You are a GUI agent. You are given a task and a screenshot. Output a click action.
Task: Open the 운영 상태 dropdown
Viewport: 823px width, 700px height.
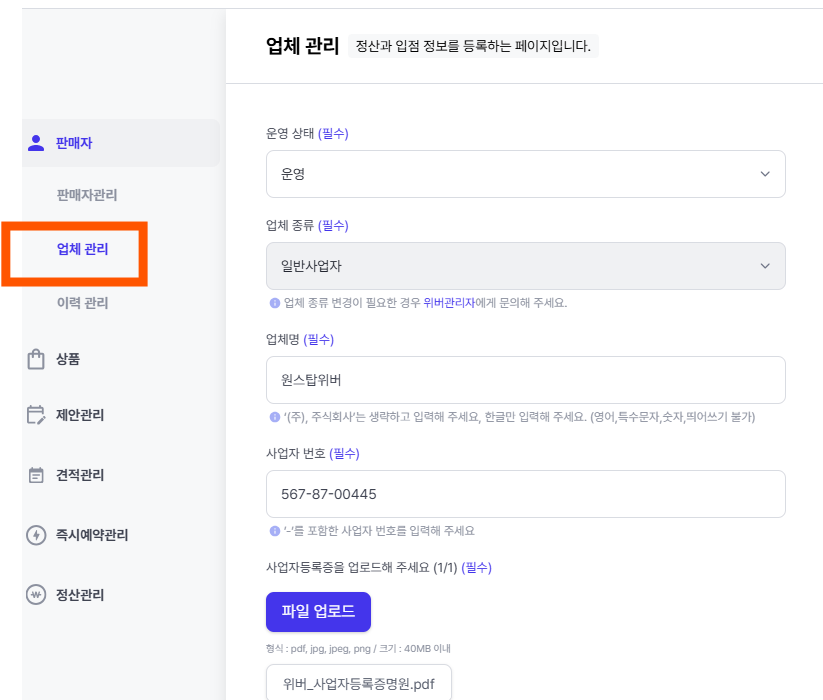click(525, 174)
